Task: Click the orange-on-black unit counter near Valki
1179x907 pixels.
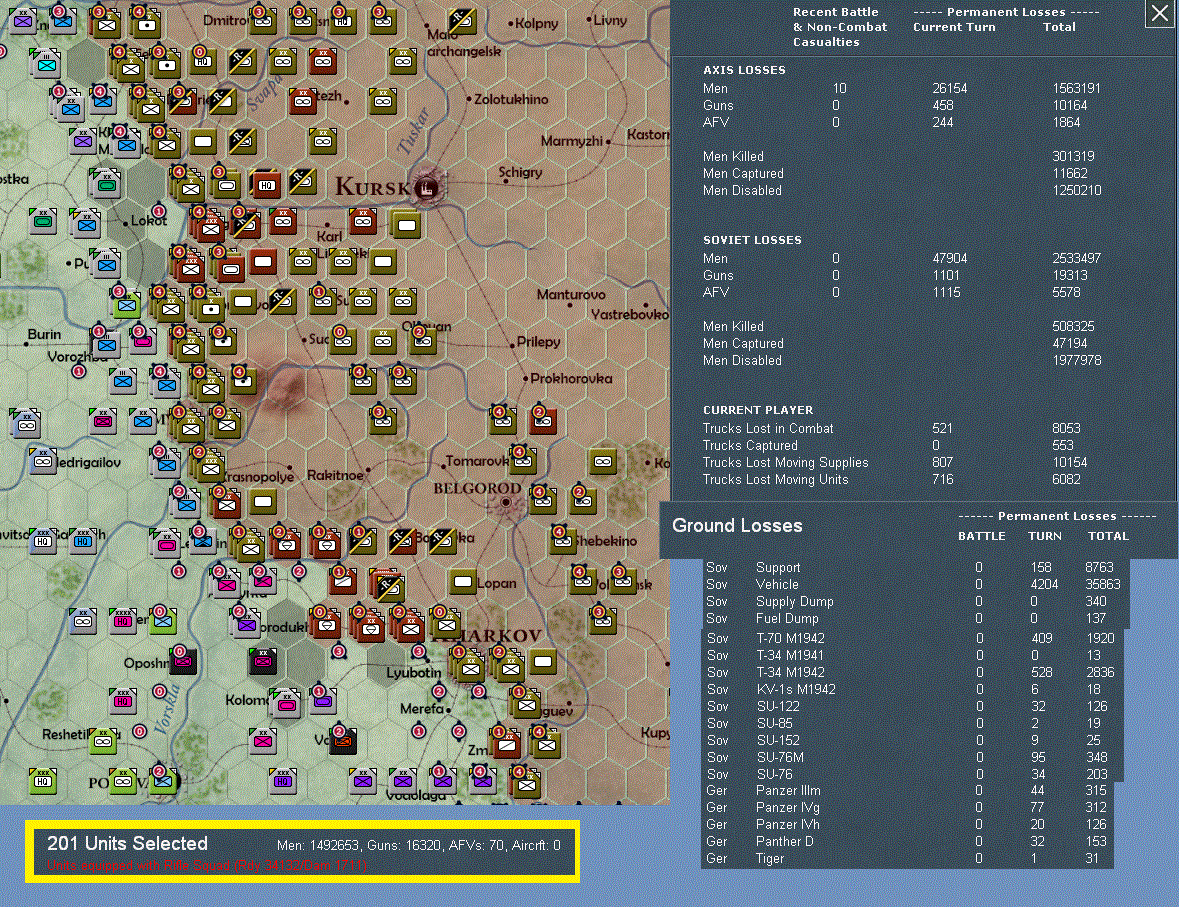Action: point(343,741)
